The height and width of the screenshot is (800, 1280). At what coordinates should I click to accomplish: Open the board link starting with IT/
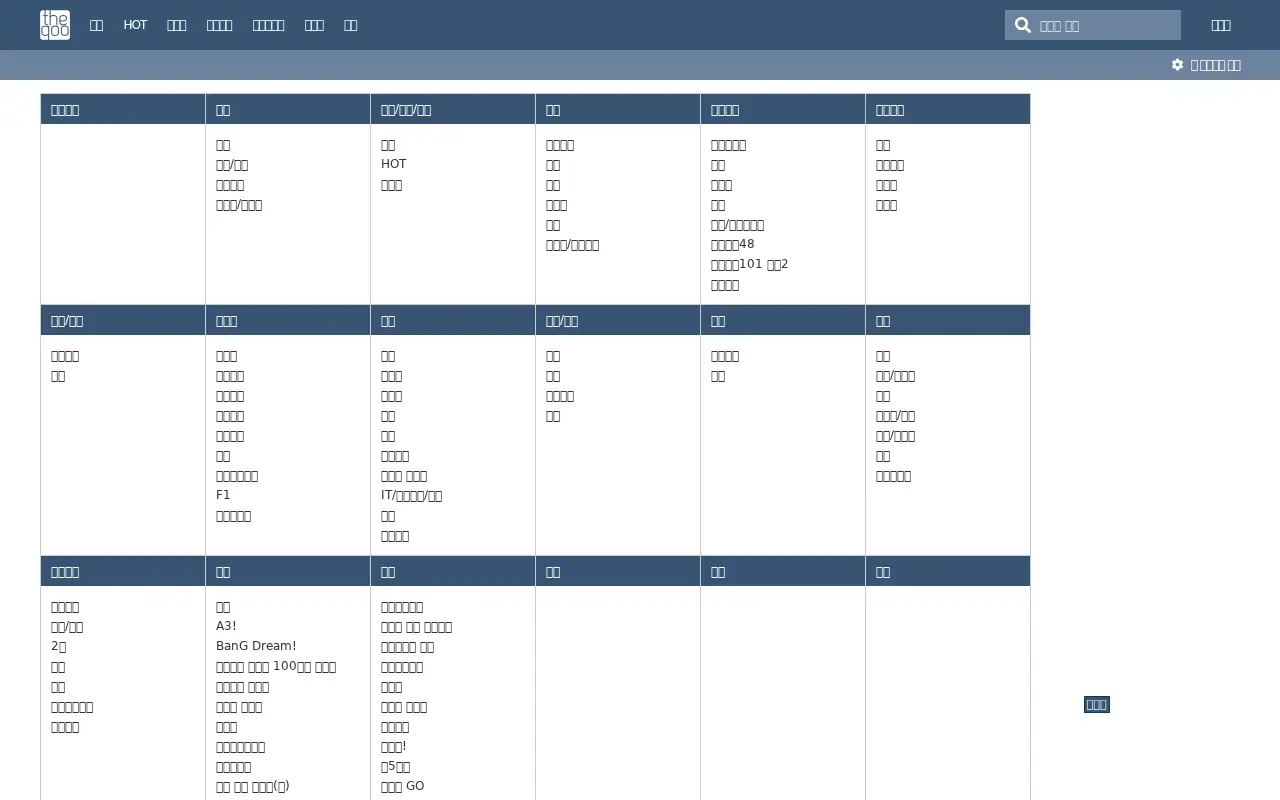[x=411, y=495]
